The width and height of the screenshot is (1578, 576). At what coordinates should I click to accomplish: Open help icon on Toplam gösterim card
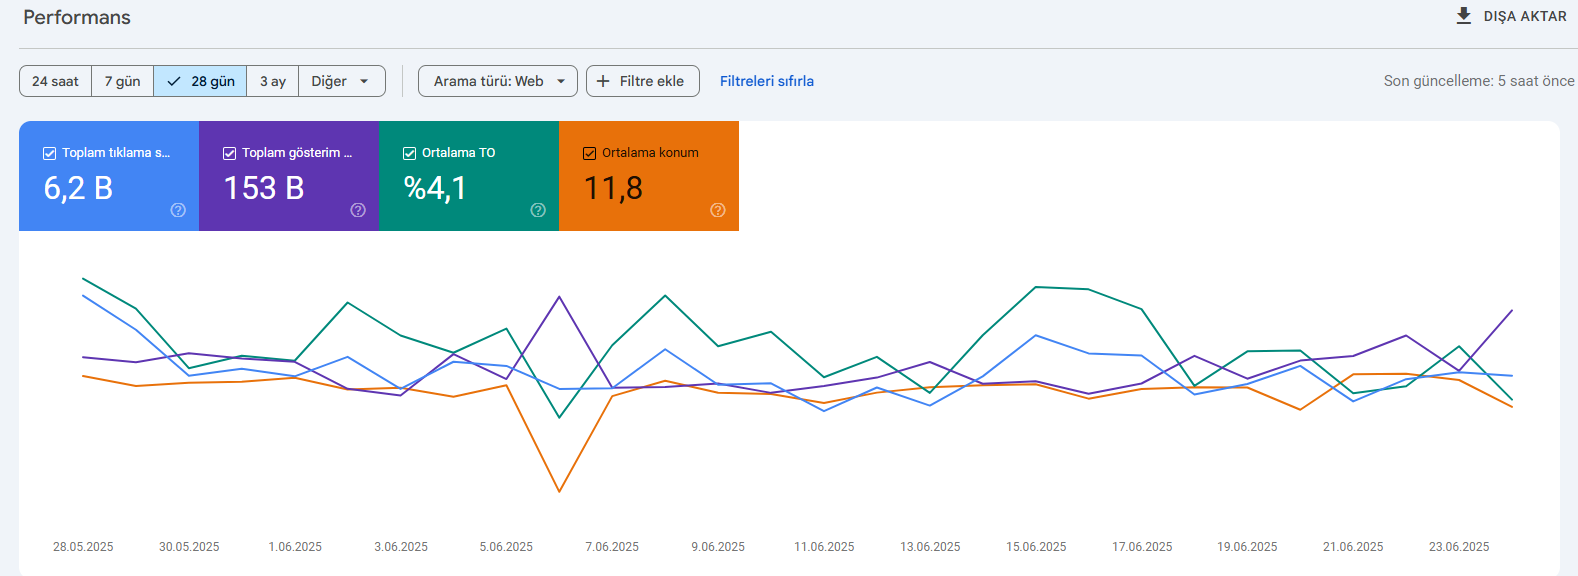(358, 210)
